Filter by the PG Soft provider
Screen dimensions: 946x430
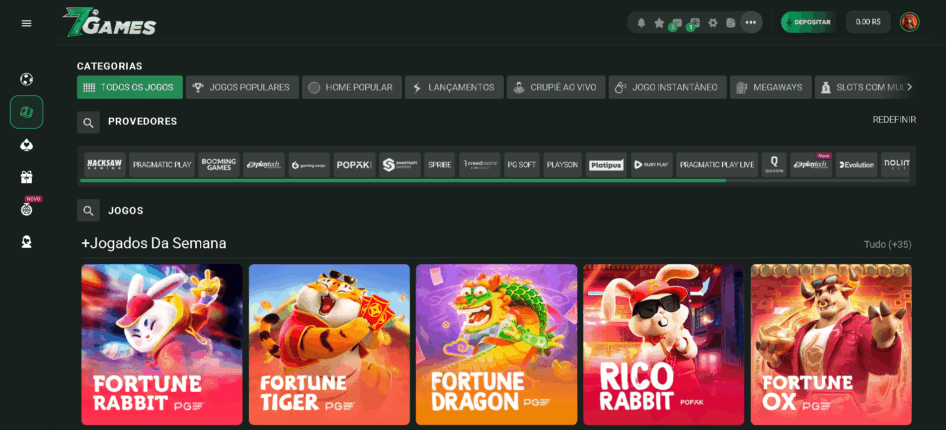click(522, 165)
